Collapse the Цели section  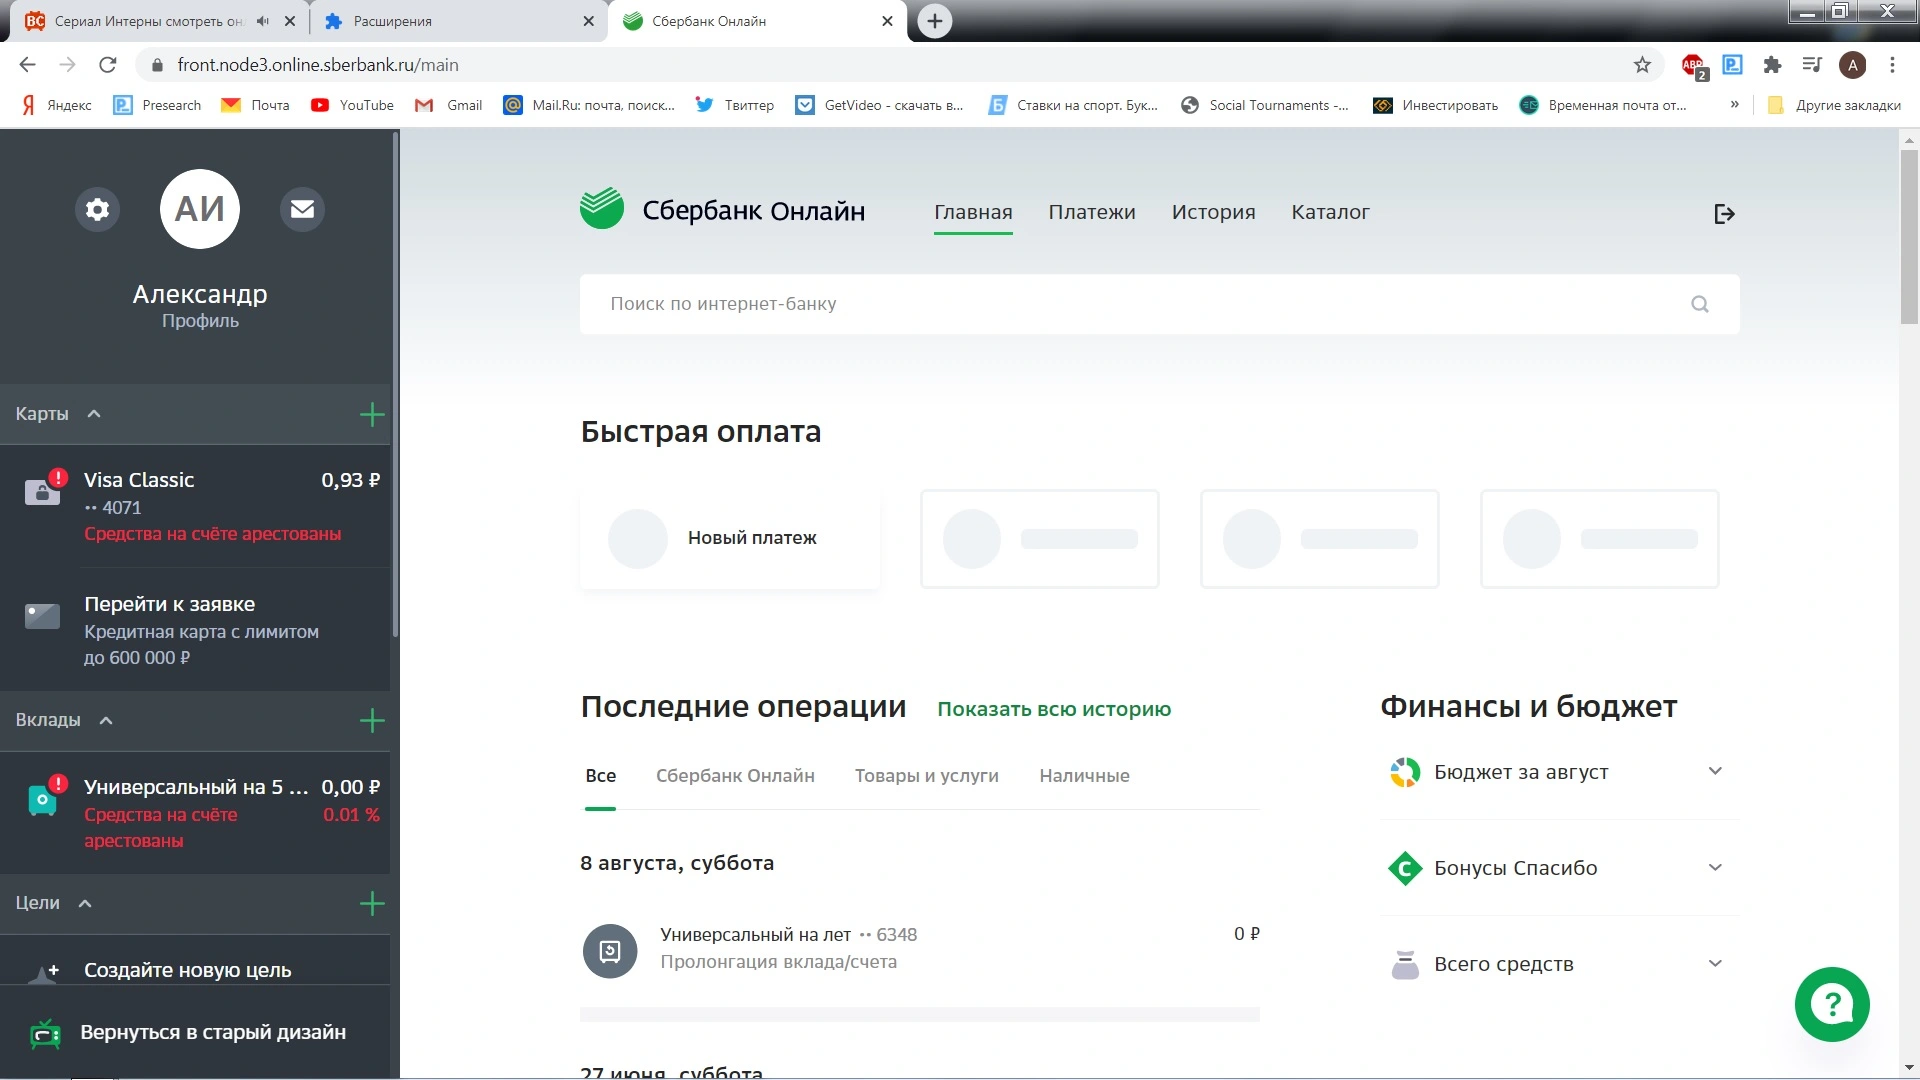pyautogui.click(x=85, y=903)
